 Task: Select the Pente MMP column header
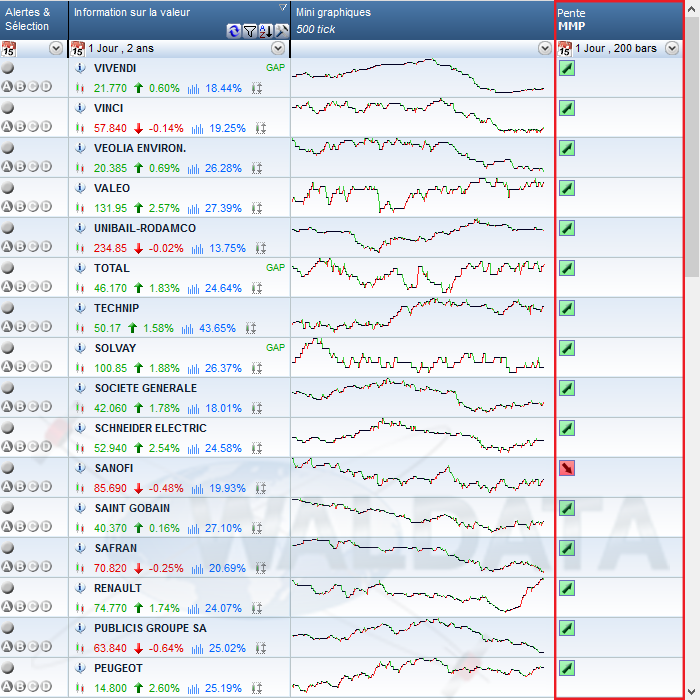620,20
